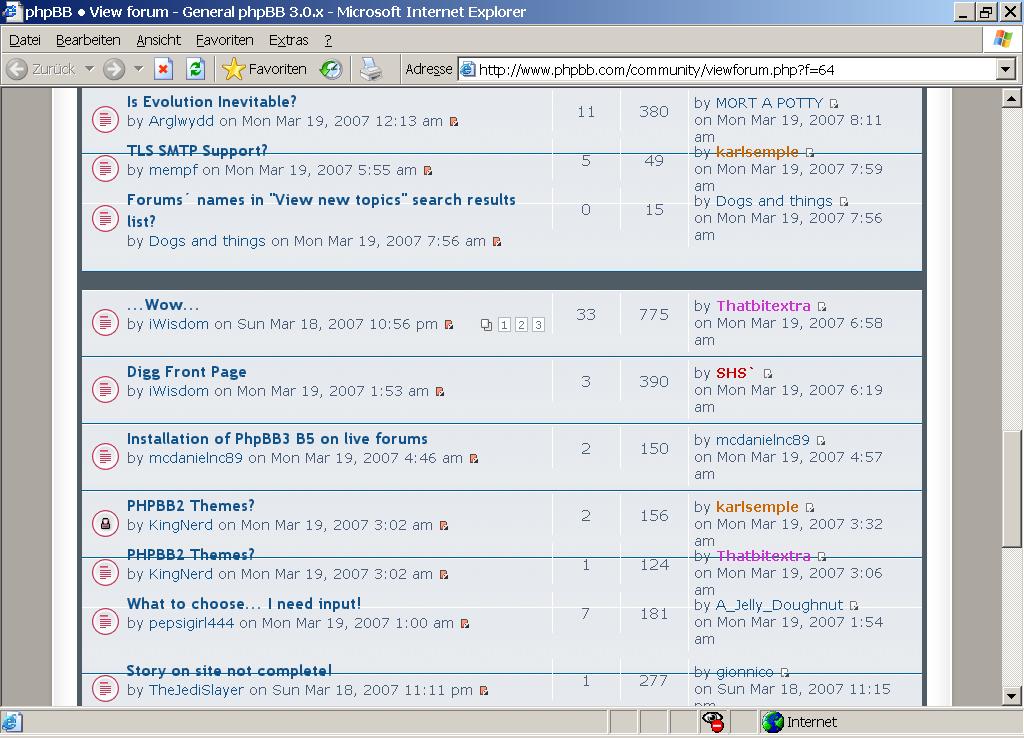Open the Extras menu
The width and height of the screenshot is (1024, 738).
[x=288, y=40]
